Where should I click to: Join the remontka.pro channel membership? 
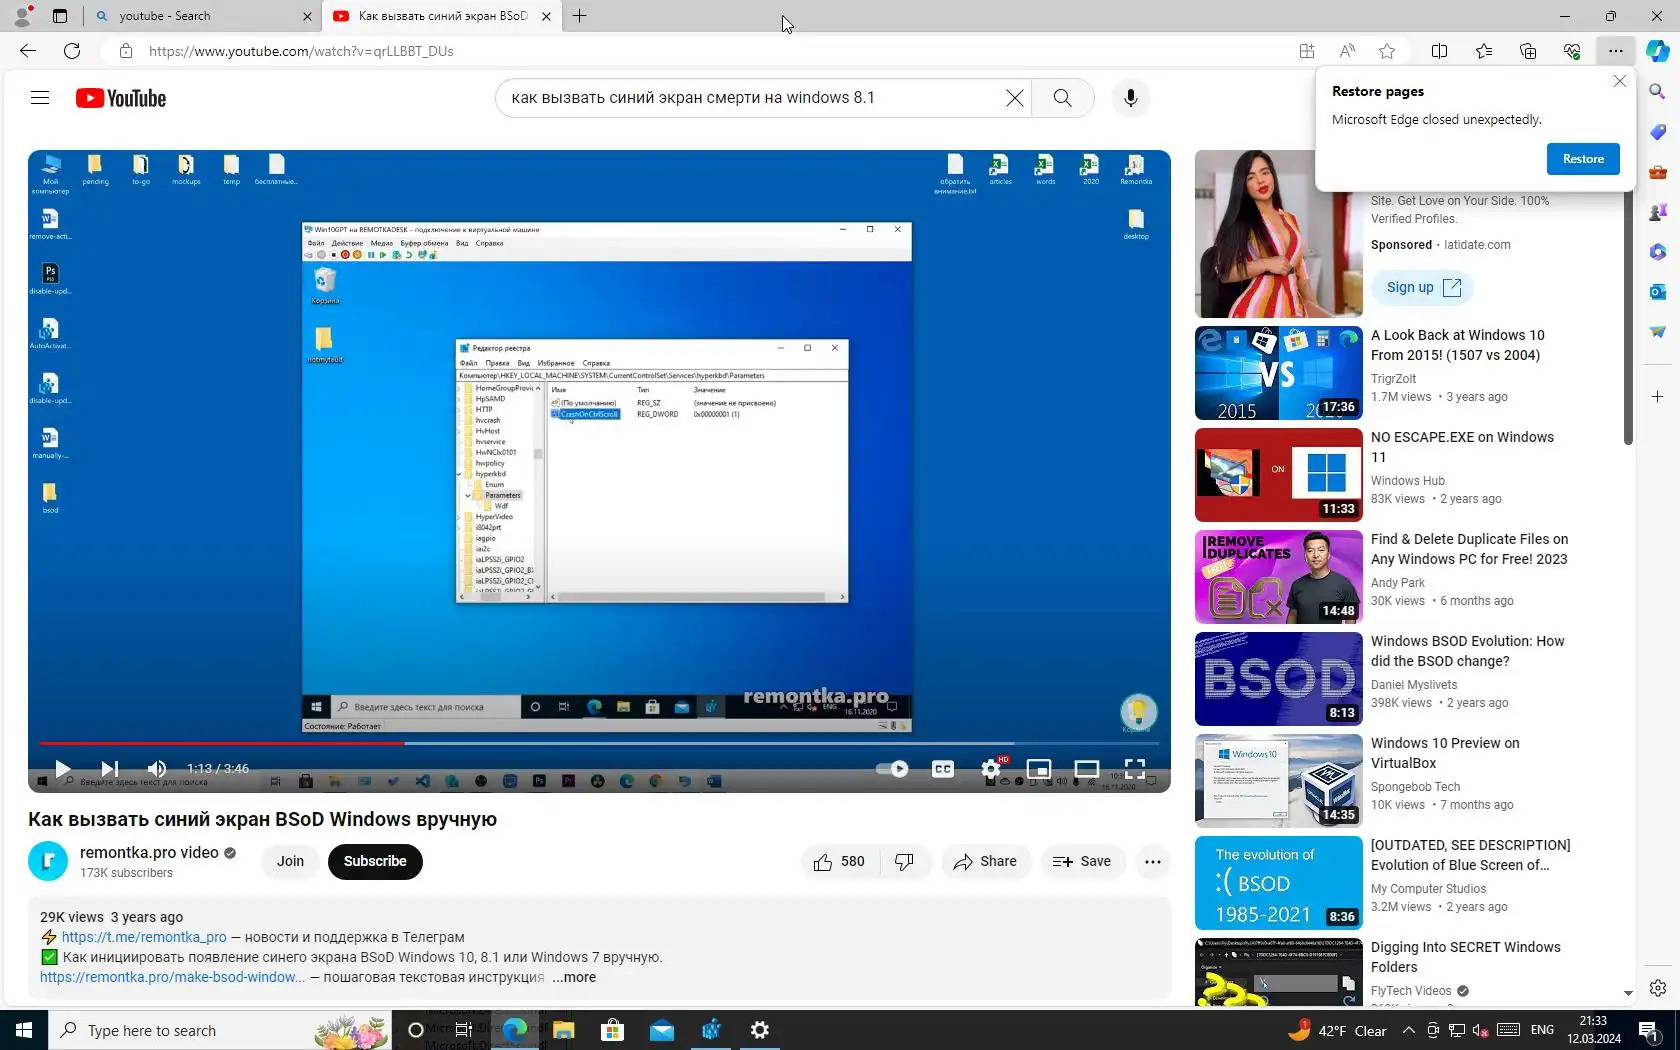tap(290, 862)
